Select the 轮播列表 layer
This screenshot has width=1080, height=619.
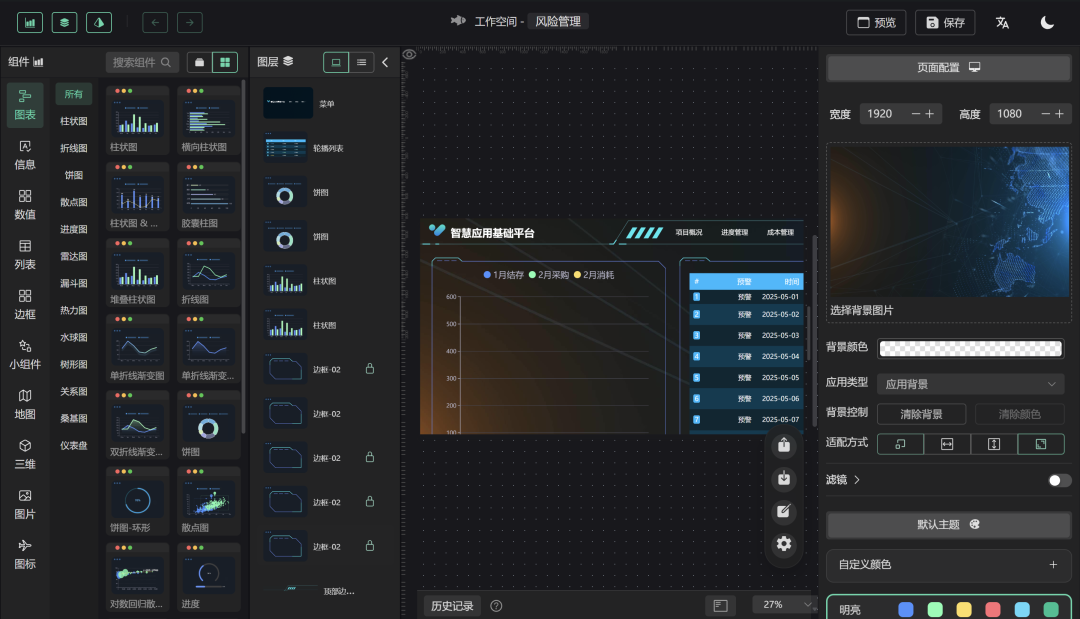(x=322, y=147)
